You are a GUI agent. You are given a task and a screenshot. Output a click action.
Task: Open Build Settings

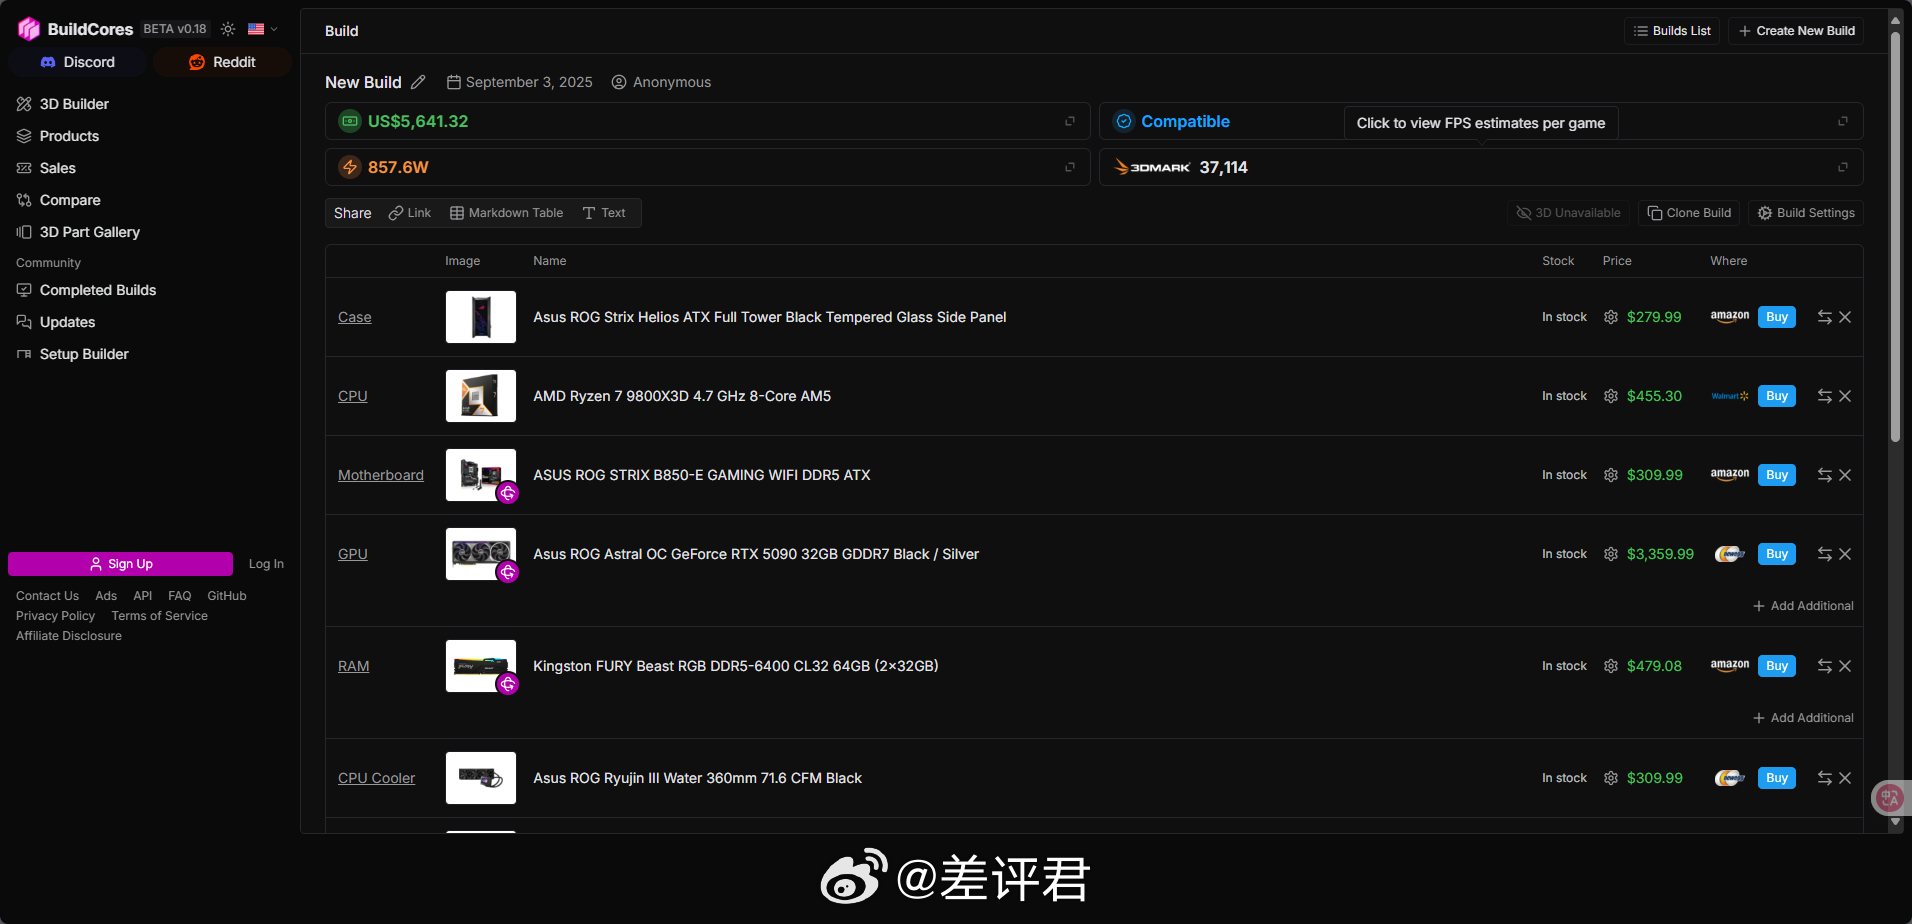[1806, 213]
